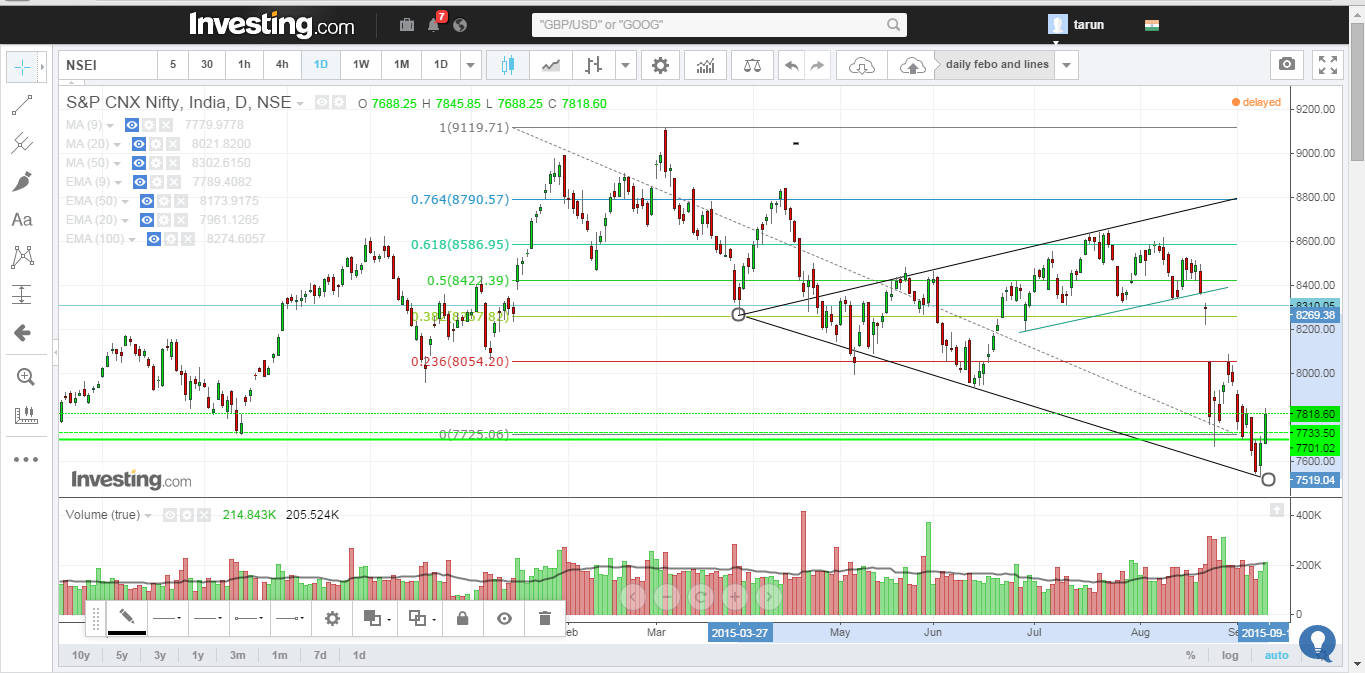The width and height of the screenshot is (1365, 673).
Task: Toggle auto scale button
Action: click(x=1276, y=655)
